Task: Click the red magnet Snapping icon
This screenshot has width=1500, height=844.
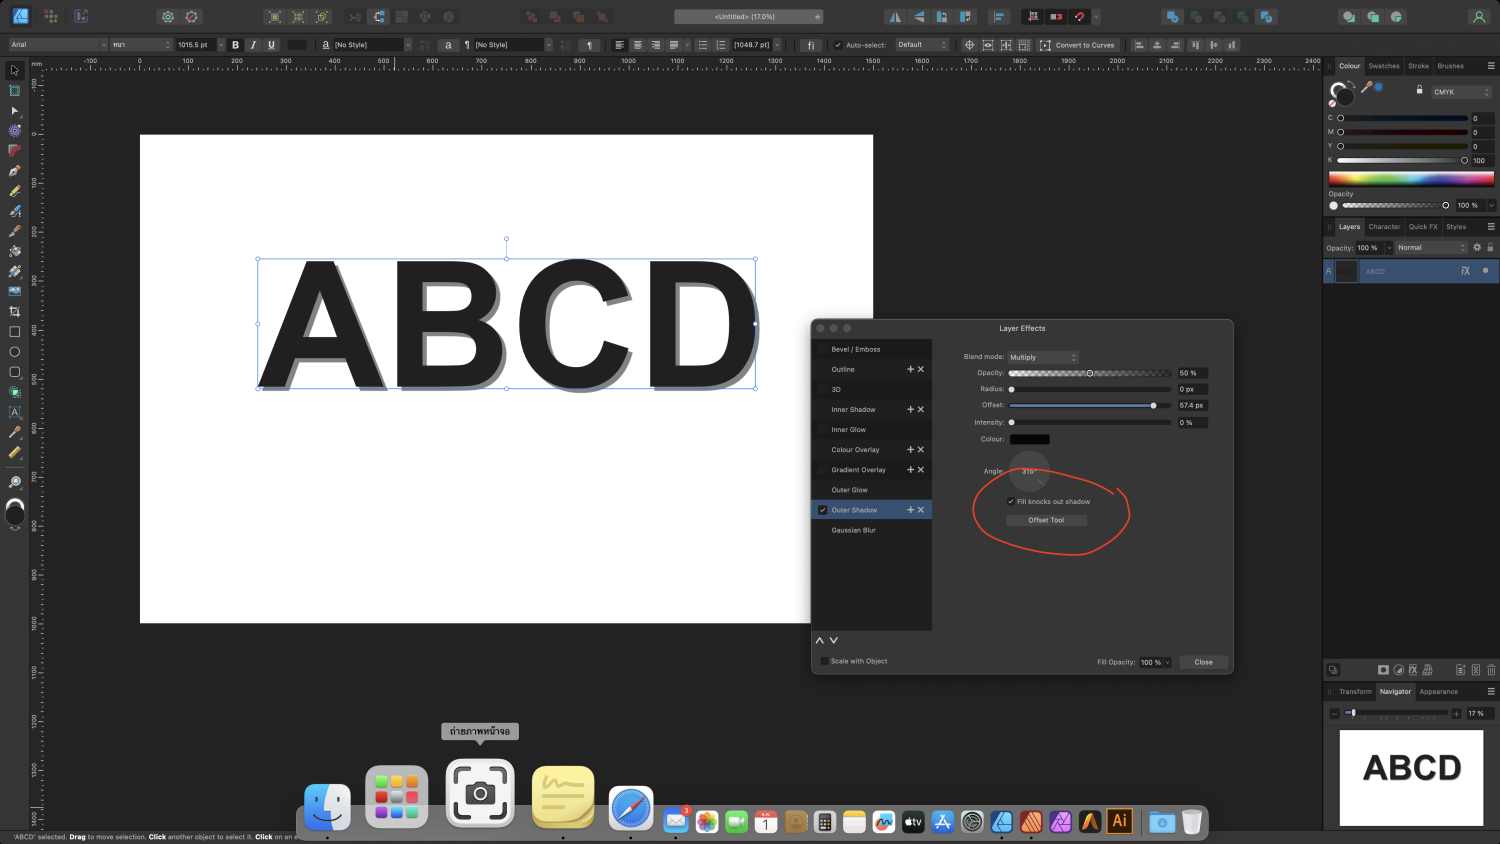Action: click(x=1079, y=17)
